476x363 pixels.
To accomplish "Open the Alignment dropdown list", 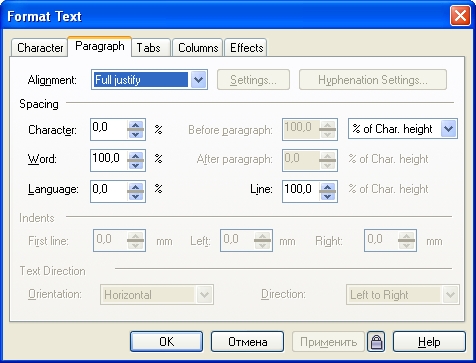I will click(x=198, y=80).
